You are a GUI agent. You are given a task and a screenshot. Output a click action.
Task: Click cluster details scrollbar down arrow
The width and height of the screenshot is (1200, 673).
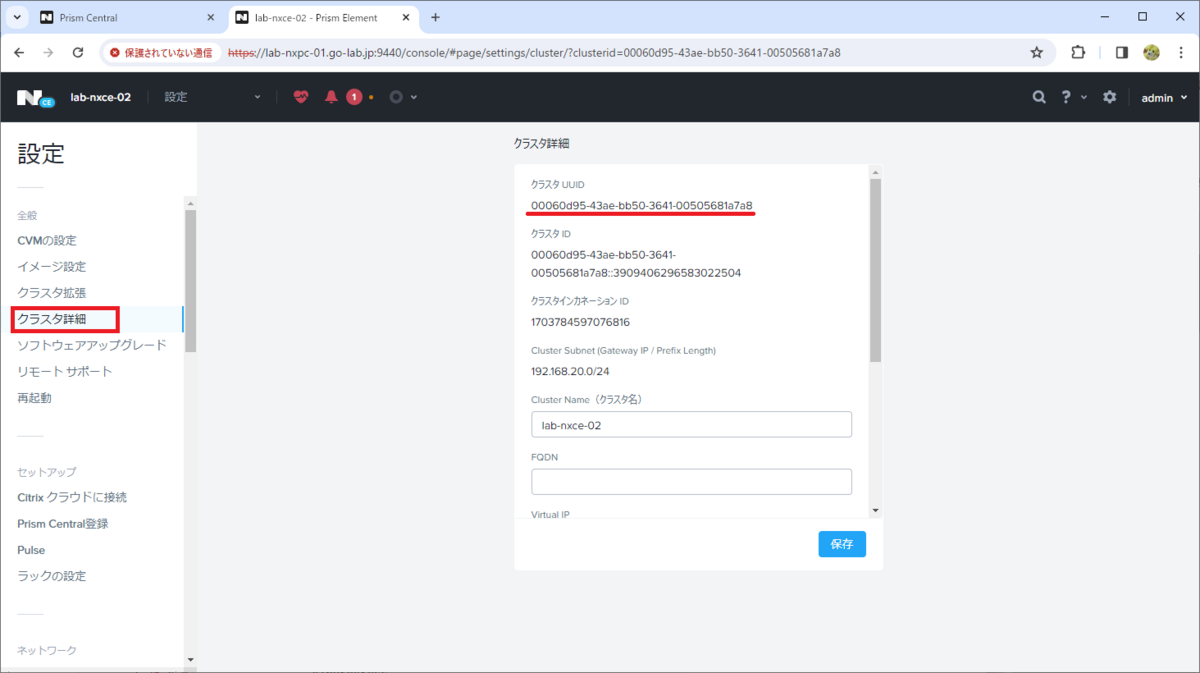876,510
